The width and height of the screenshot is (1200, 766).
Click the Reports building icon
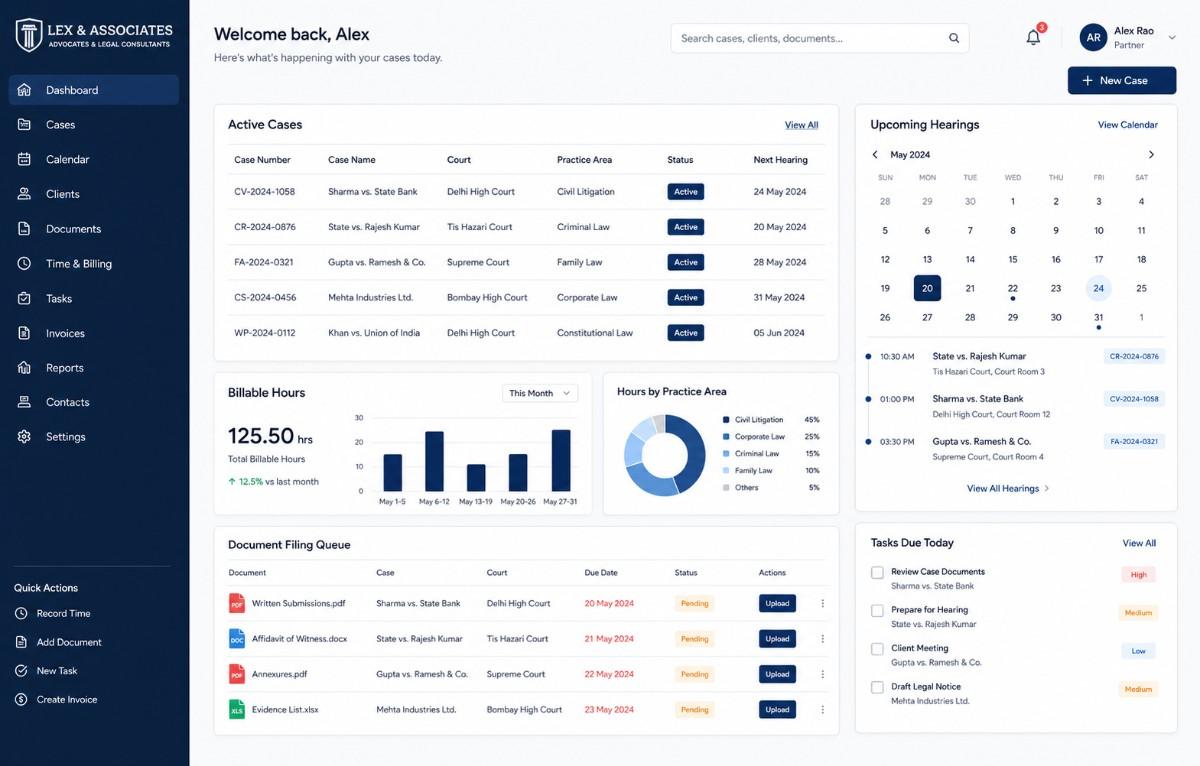pyautogui.click(x=25, y=368)
